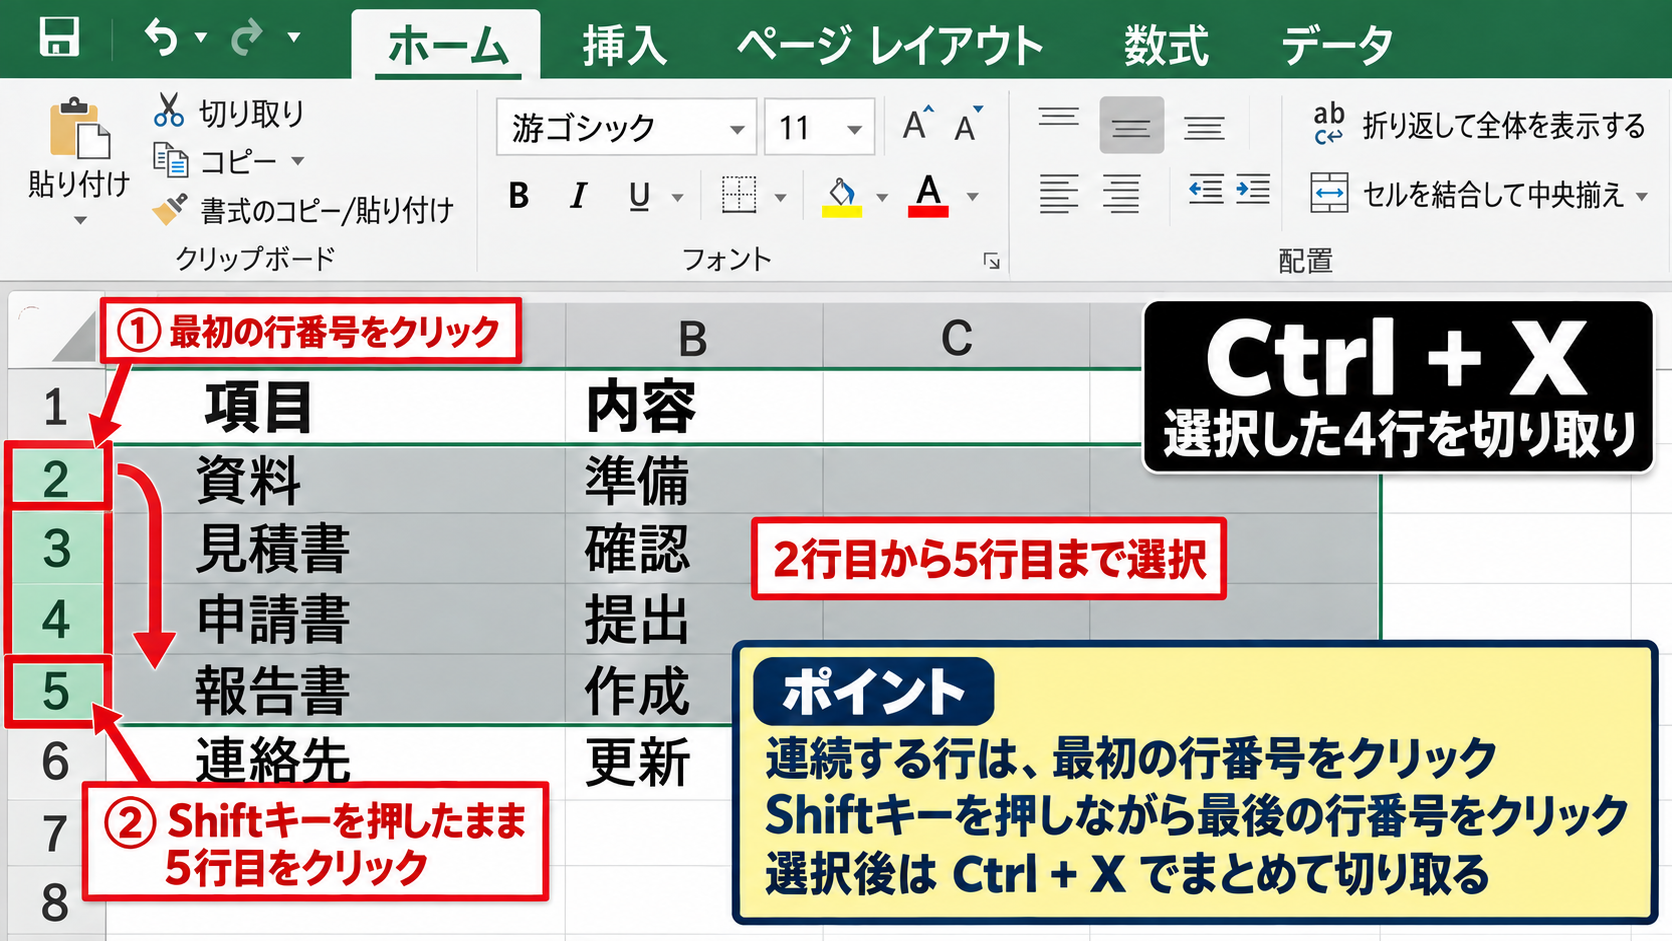Viewport: 1672px width, 941px height.
Task: Select the header cell 内容
Action: tap(694, 407)
